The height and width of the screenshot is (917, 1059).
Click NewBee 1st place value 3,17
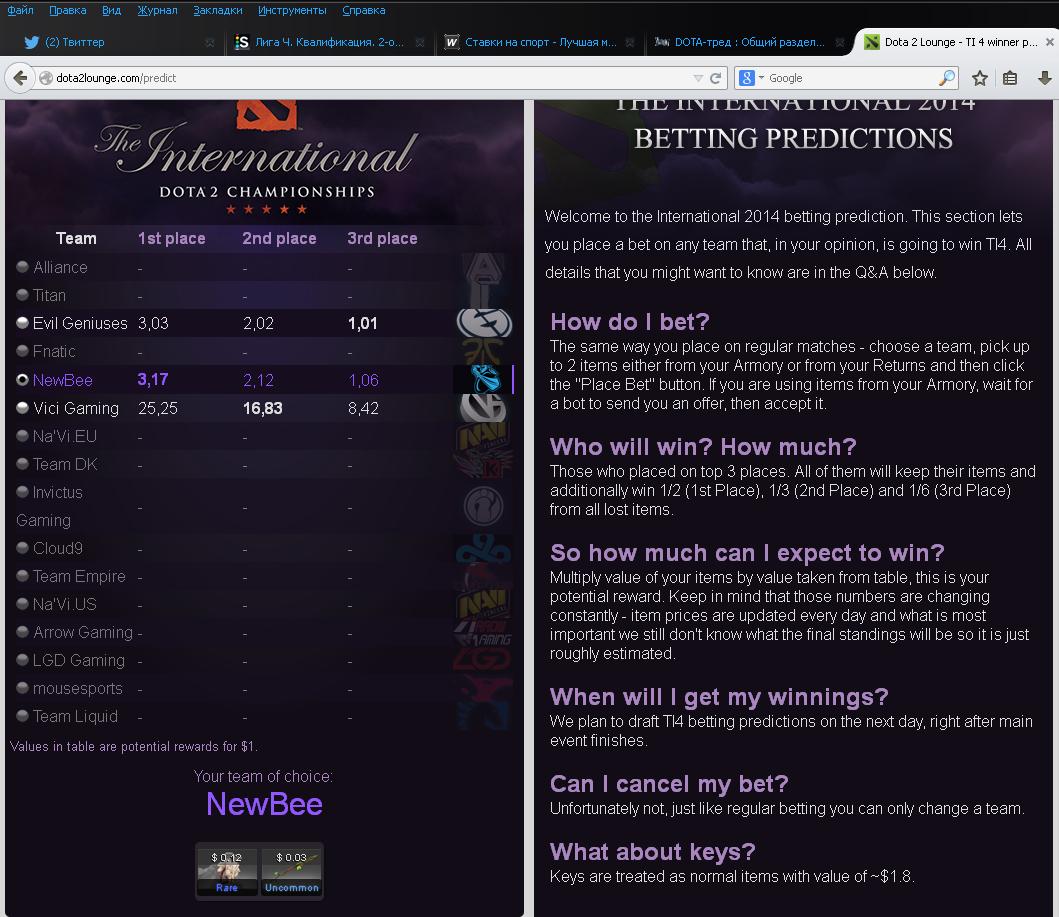click(153, 379)
